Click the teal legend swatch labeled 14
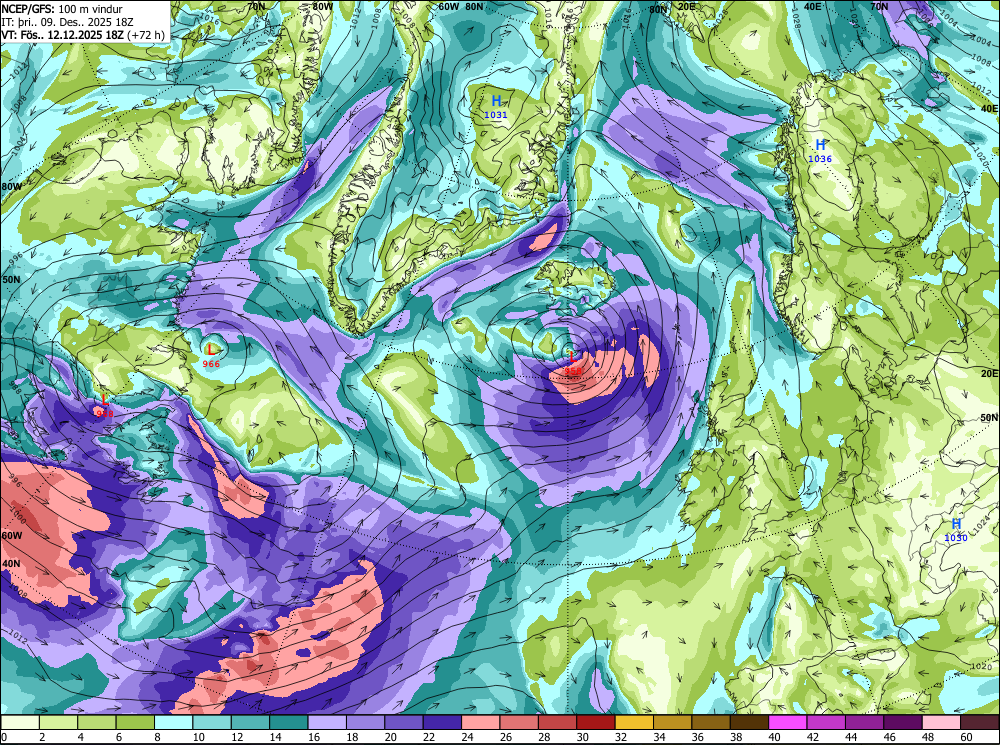This screenshot has height=745, width=1000. [289, 722]
